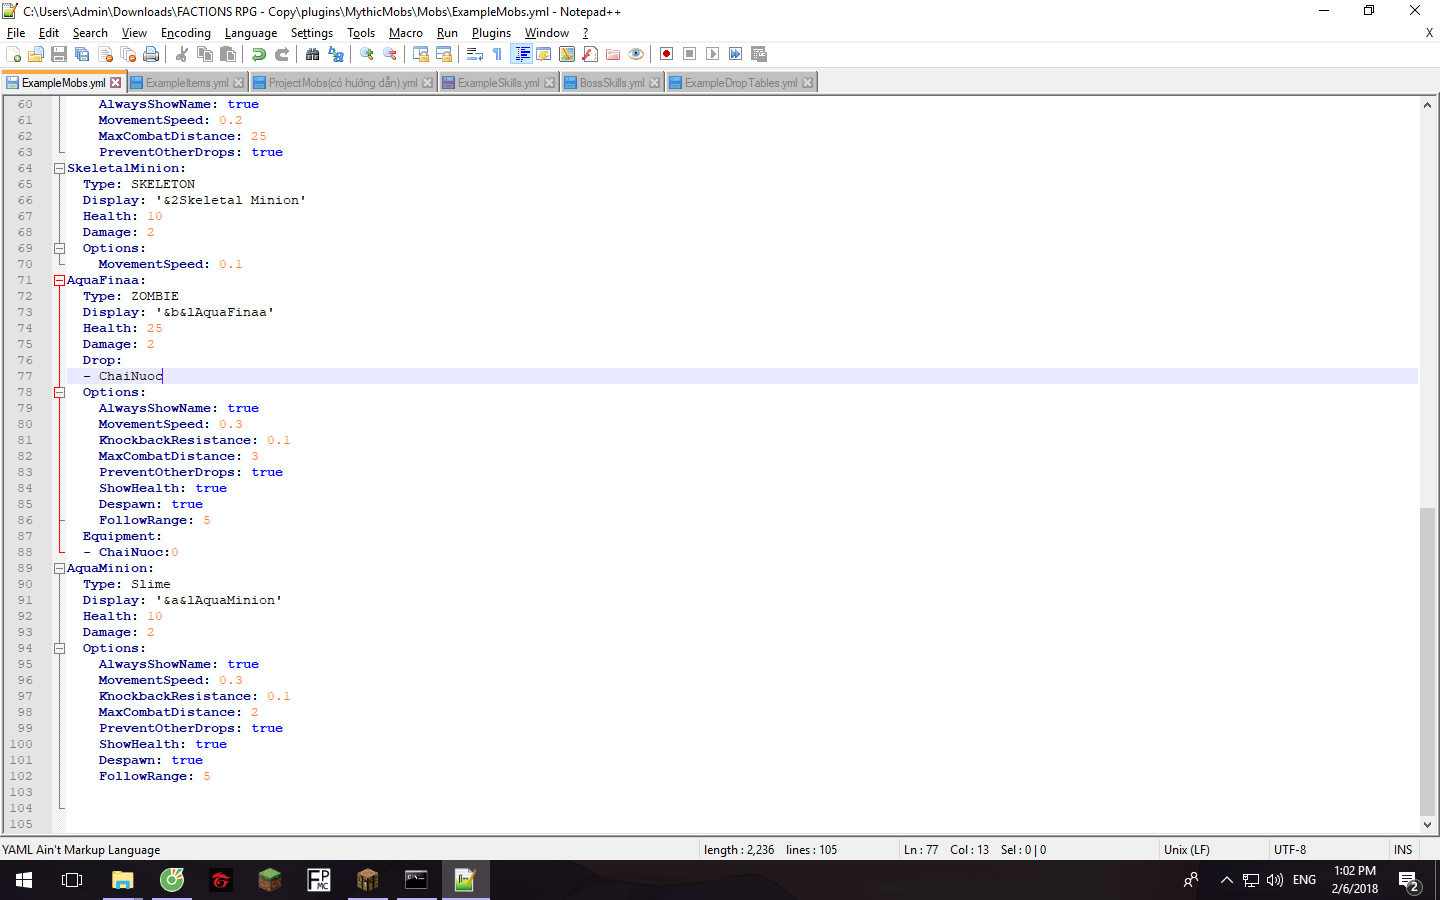The image size is (1440, 900).
Task: Open the Command Prompt taskbar icon
Action: click(416, 880)
